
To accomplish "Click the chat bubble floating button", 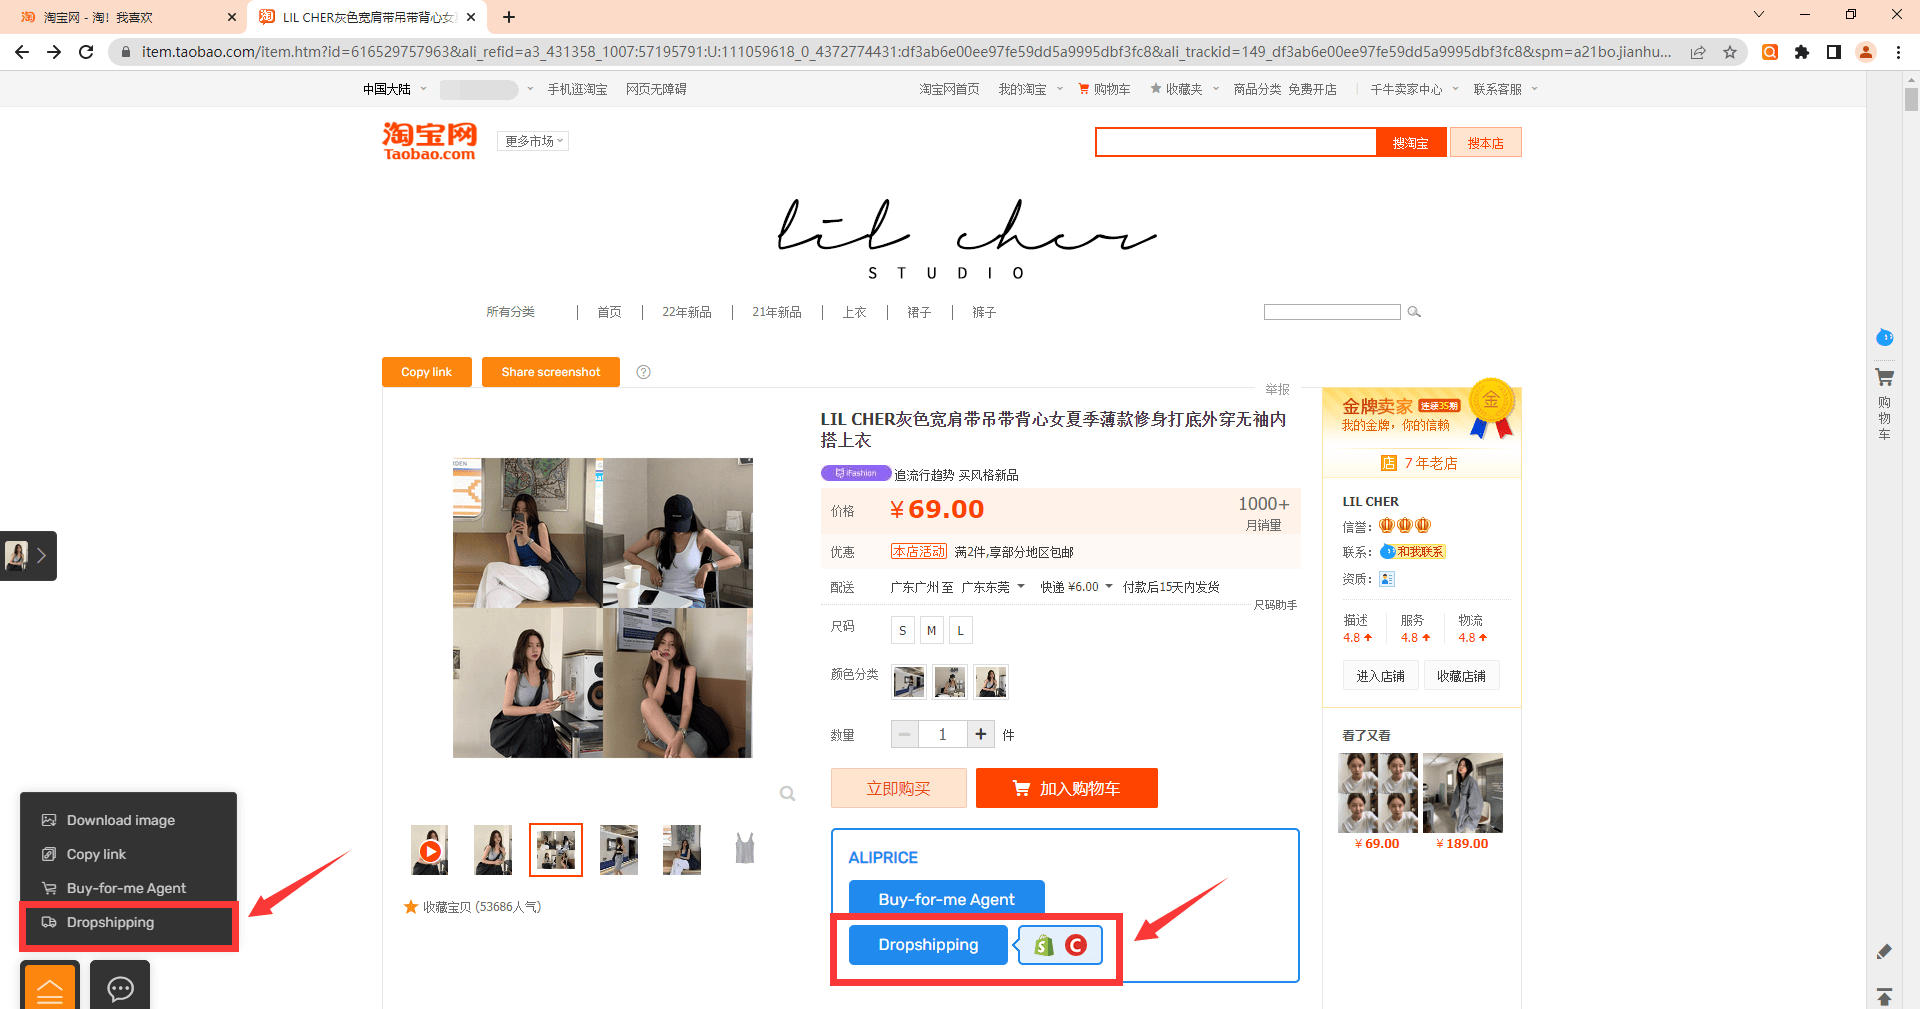I will pos(120,985).
